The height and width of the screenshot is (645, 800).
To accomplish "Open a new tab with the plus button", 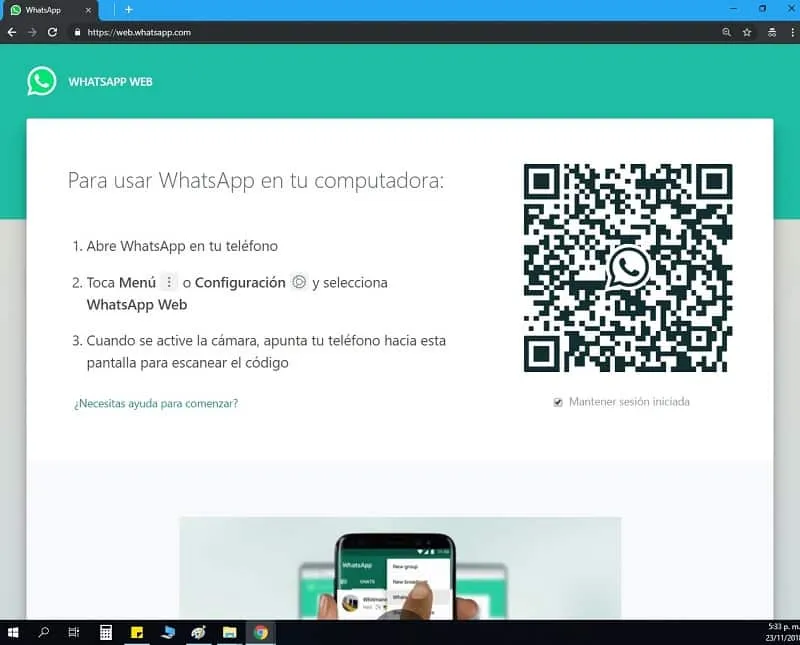I will click(x=128, y=10).
